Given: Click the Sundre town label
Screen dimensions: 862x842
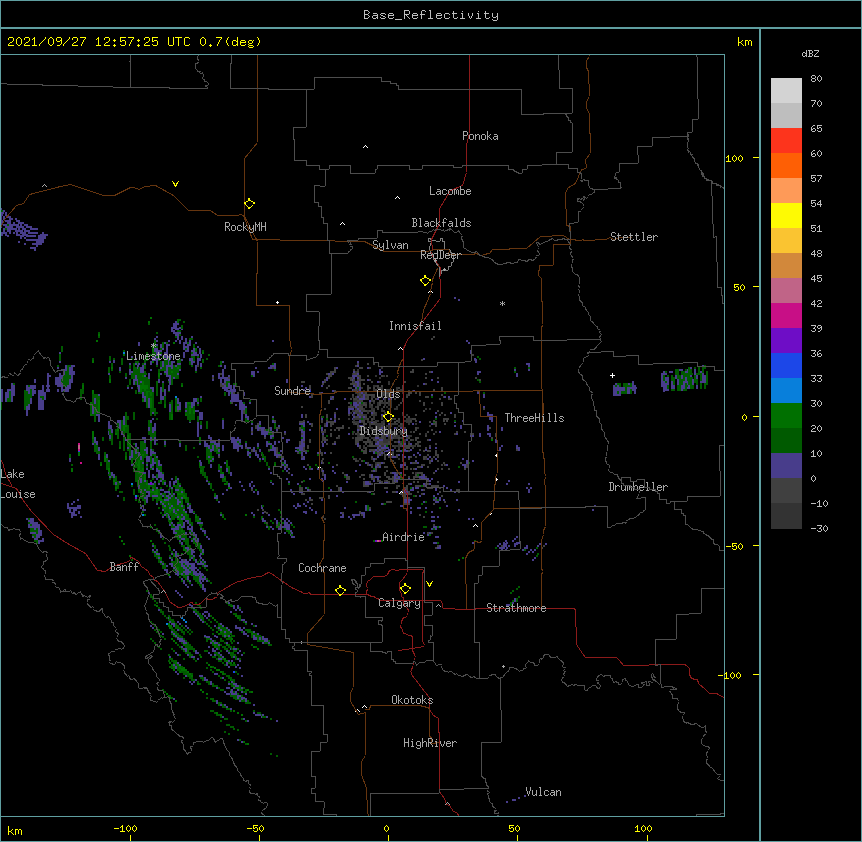Looking at the screenshot, I should pyautogui.click(x=292, y=391).
